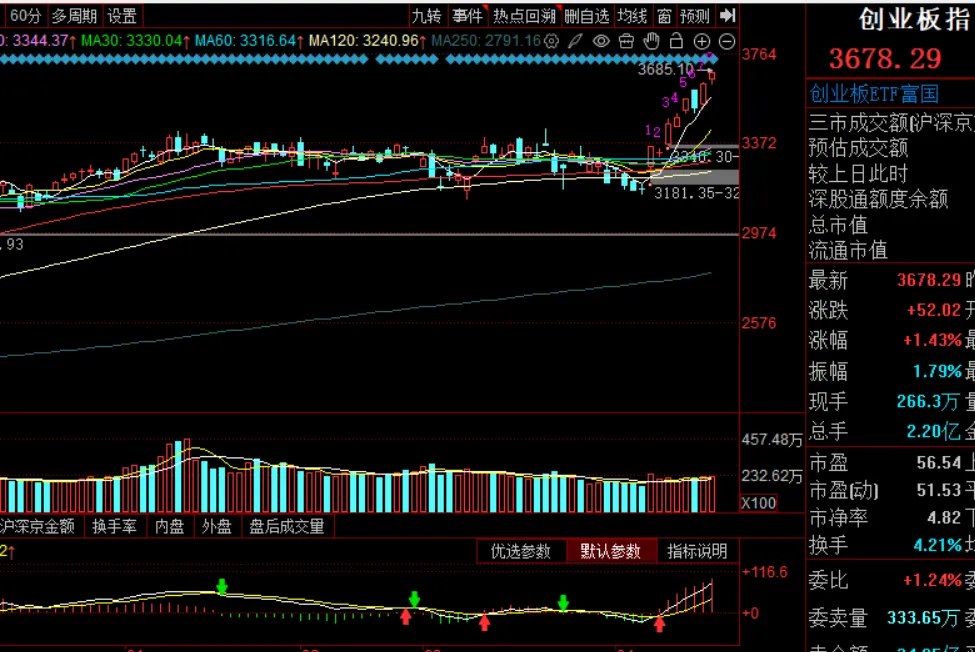Screen dimensions: 975x652
Task: Enable the 九转 indicator
Action: (x=427, y=16)
